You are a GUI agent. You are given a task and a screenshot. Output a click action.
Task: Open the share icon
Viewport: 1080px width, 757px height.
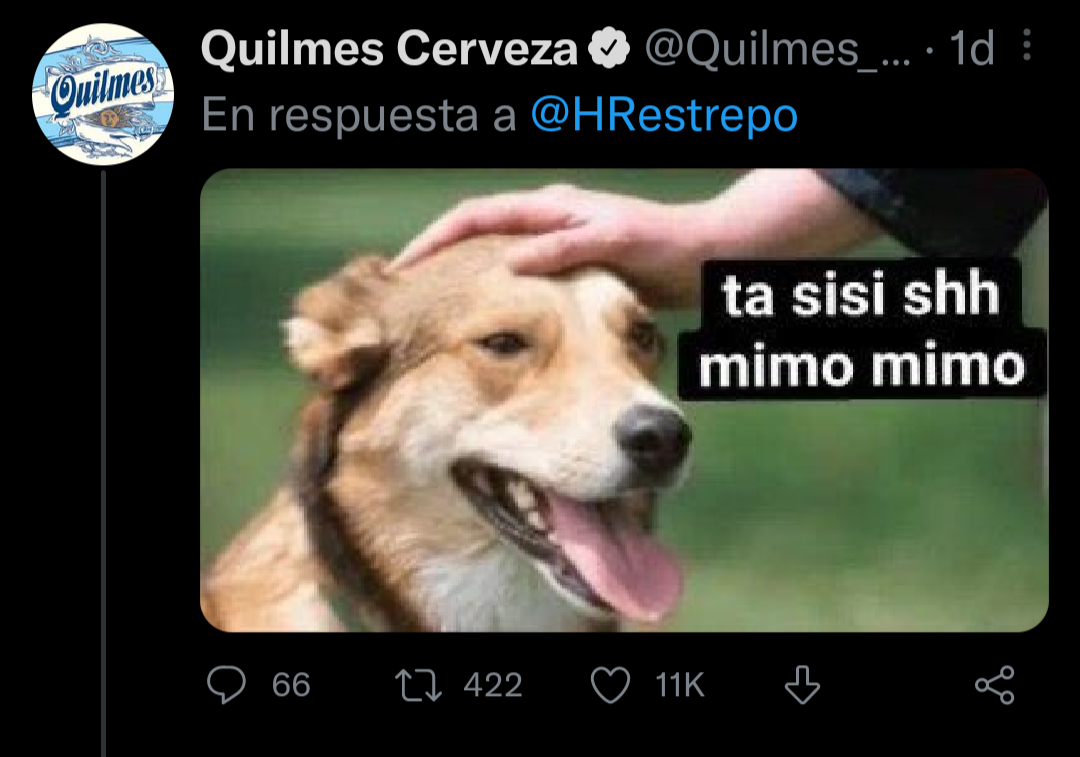click(x=995, y=685)
